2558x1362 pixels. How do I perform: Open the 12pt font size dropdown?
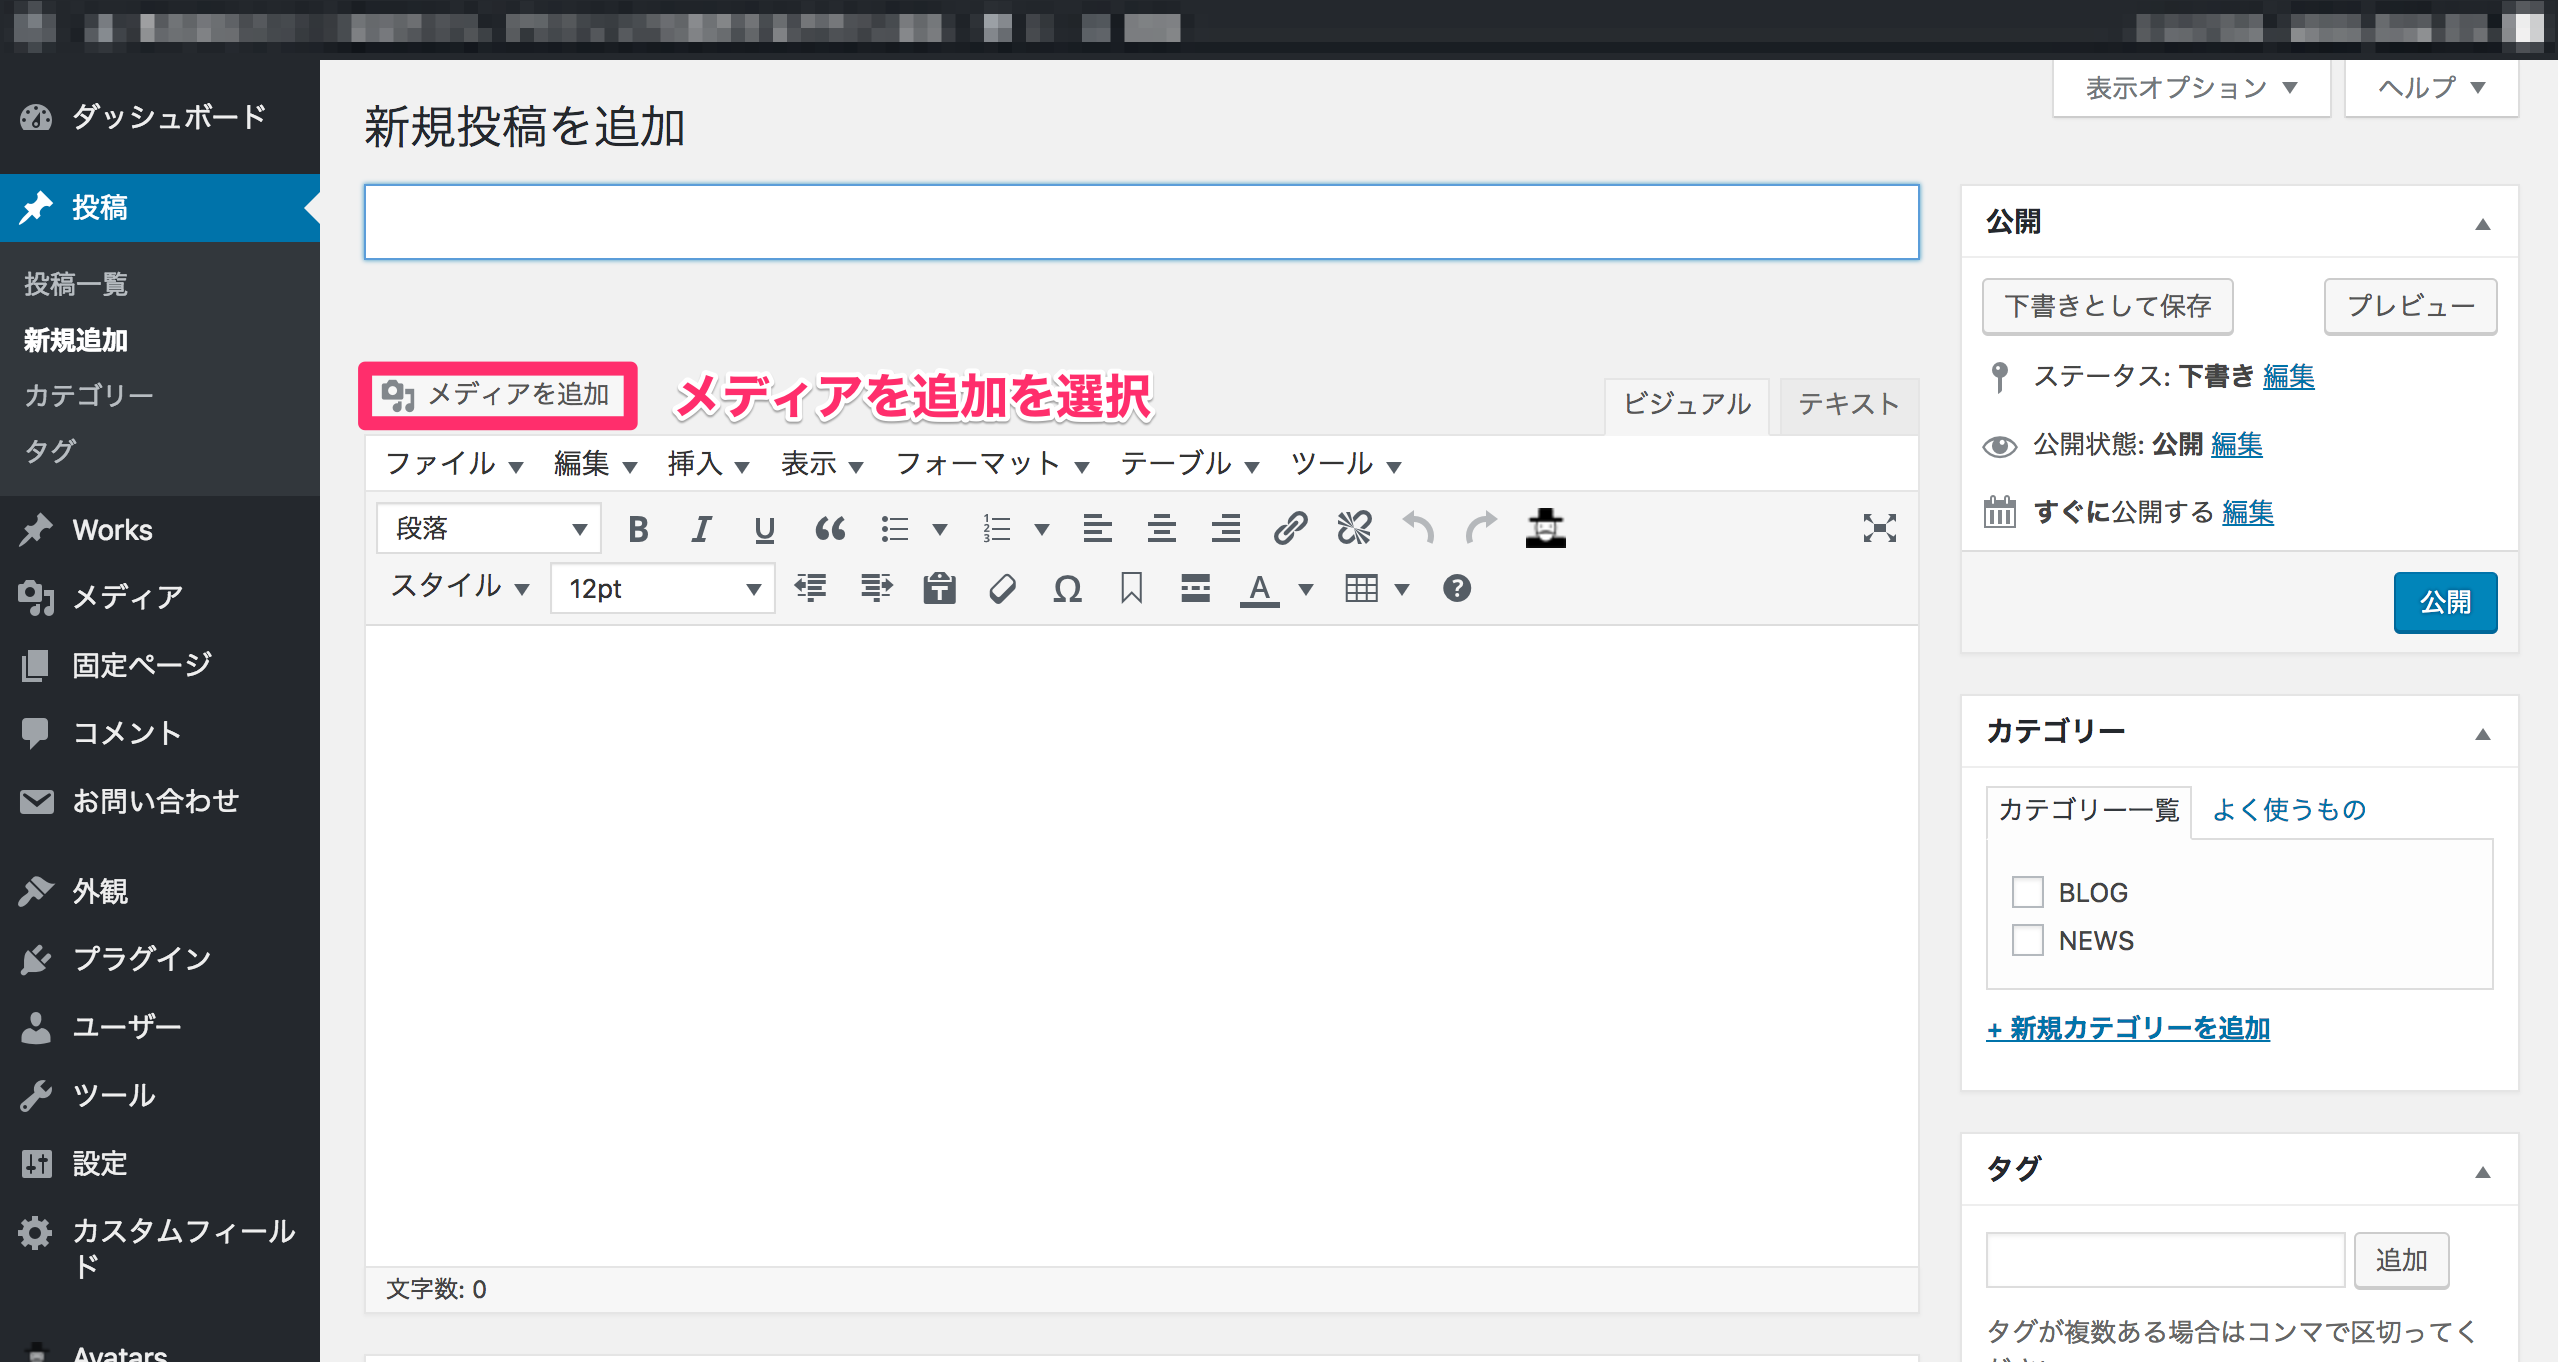[x=662, y=589]
